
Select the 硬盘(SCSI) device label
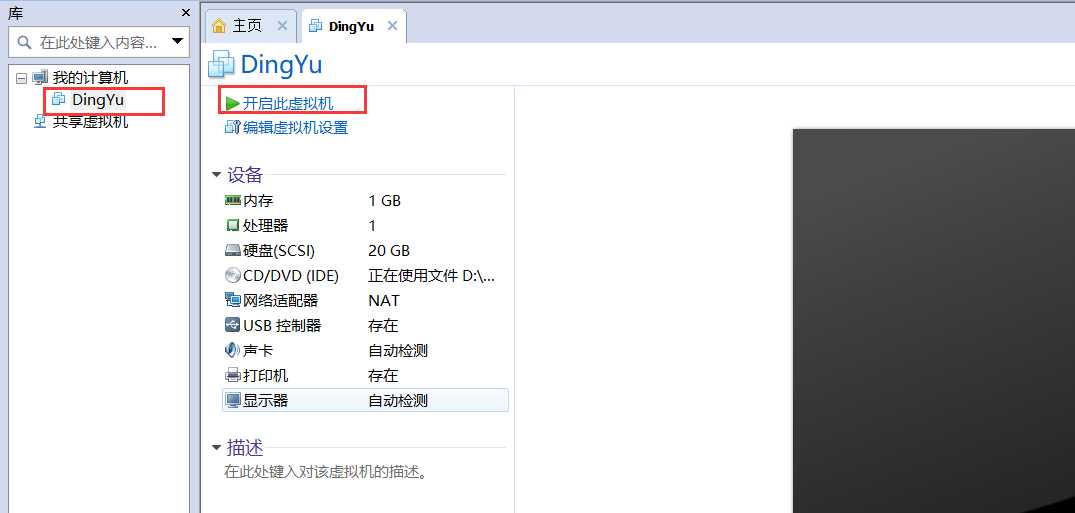click(x=279, y=250)
